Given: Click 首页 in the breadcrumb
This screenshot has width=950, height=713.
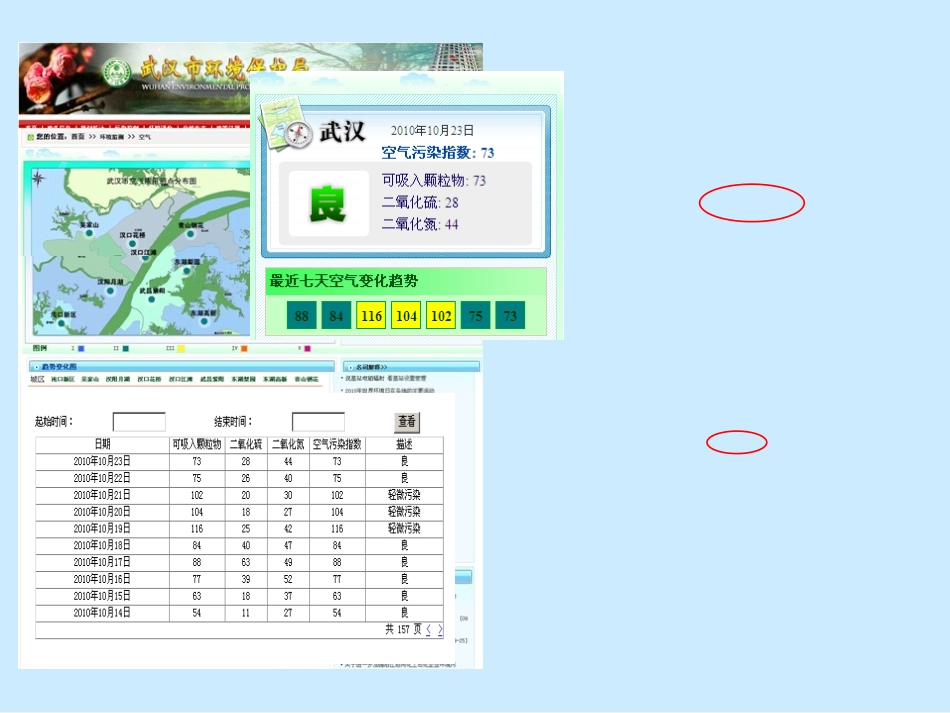Looking at the screenshot, I should pyautogui.click(x=78, y=137).
